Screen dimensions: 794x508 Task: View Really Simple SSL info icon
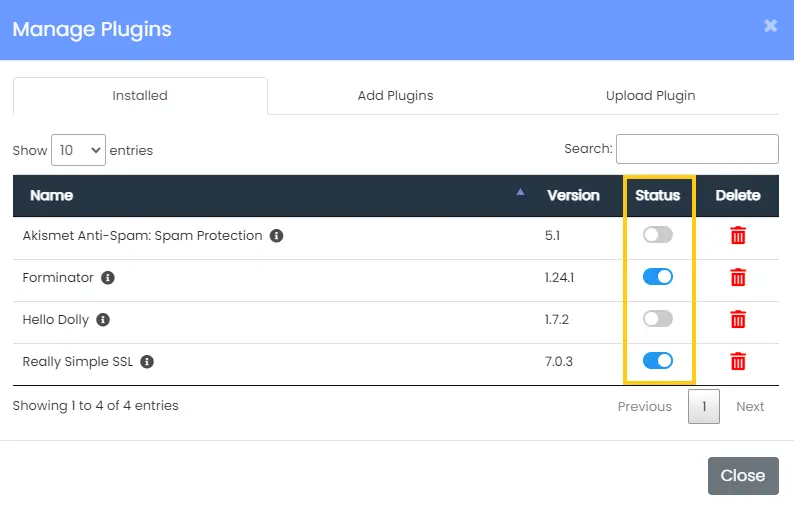(147, 362)
